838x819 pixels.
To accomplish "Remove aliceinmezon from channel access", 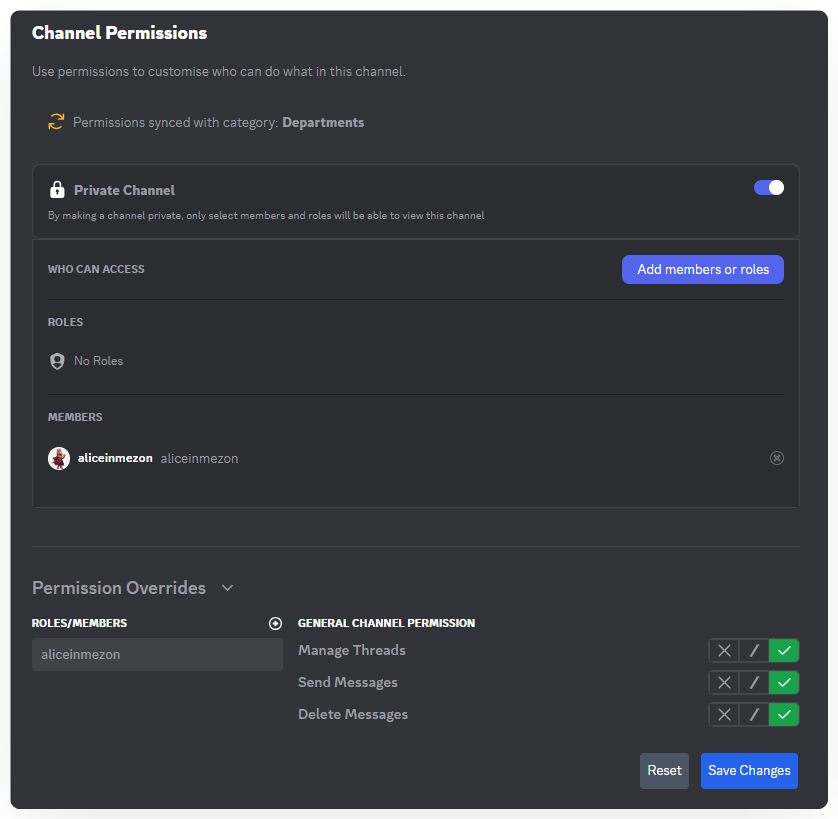I will (777, 458).
